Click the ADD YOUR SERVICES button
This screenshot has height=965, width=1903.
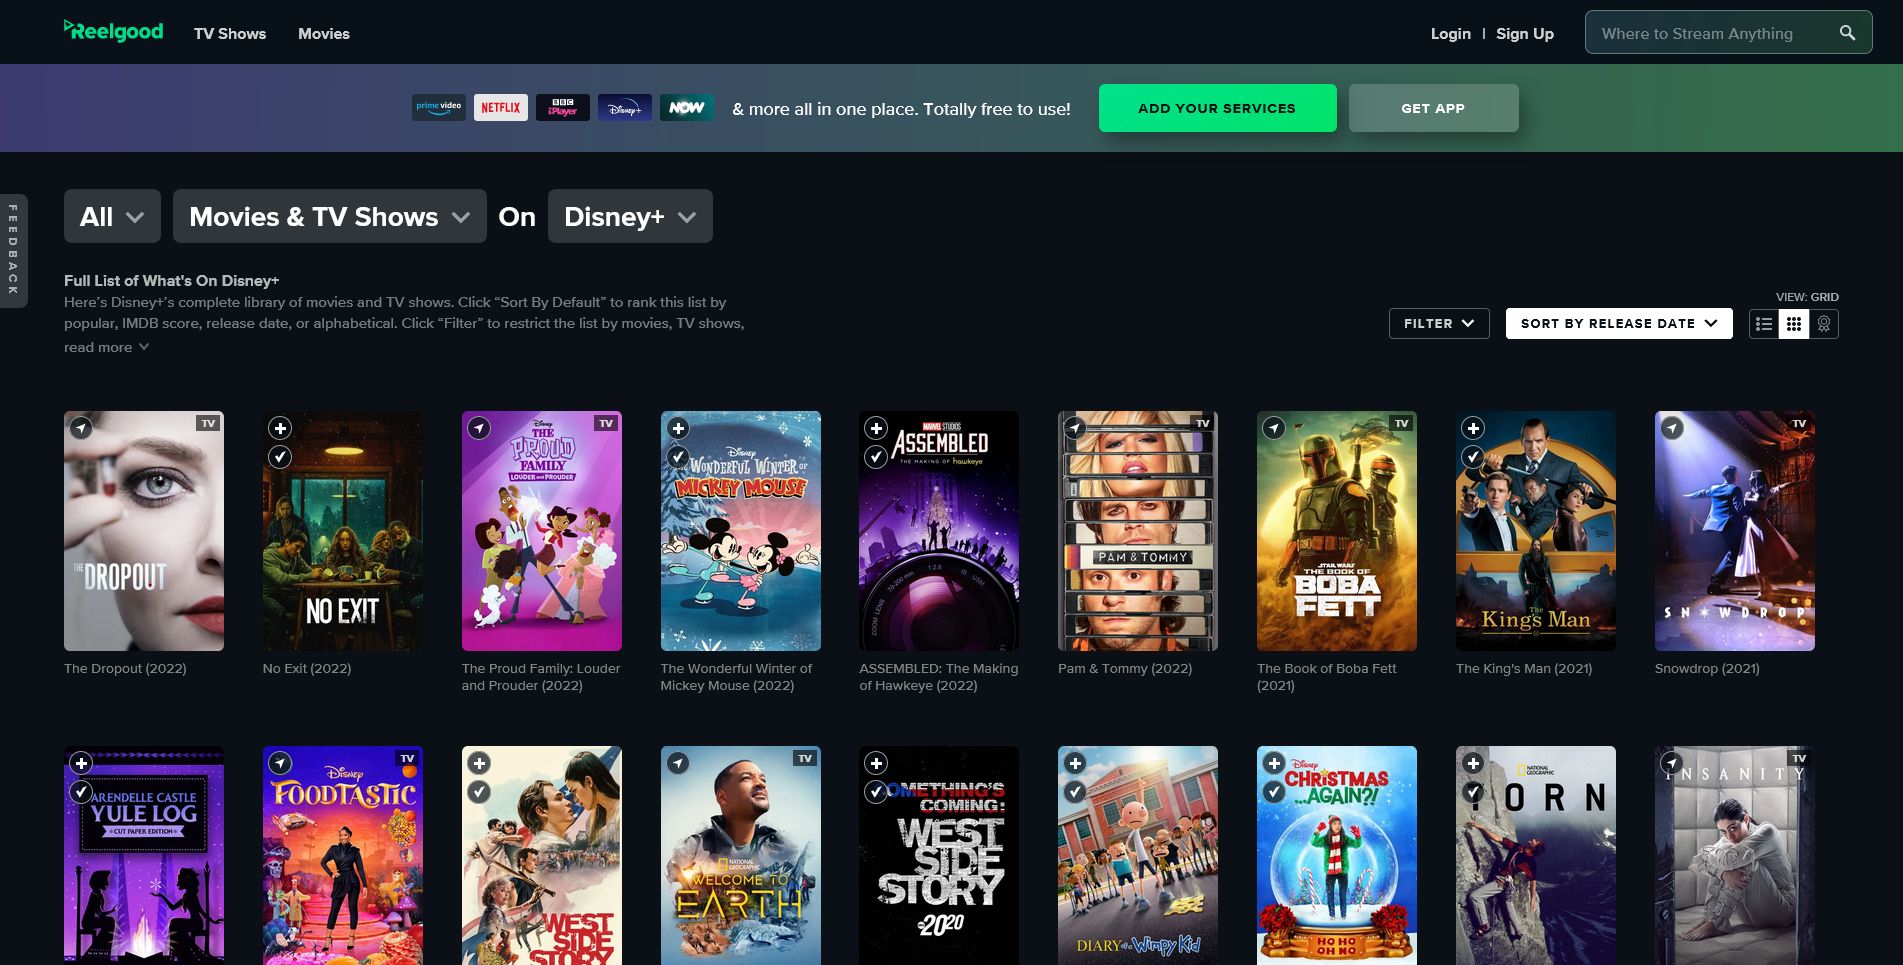1217,107
